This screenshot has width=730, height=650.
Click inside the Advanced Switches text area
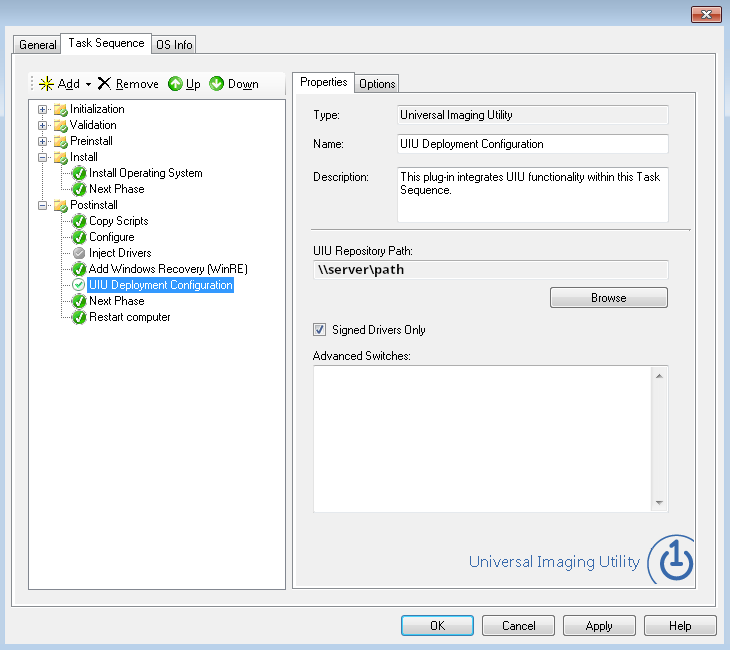(x=482, y=439)
